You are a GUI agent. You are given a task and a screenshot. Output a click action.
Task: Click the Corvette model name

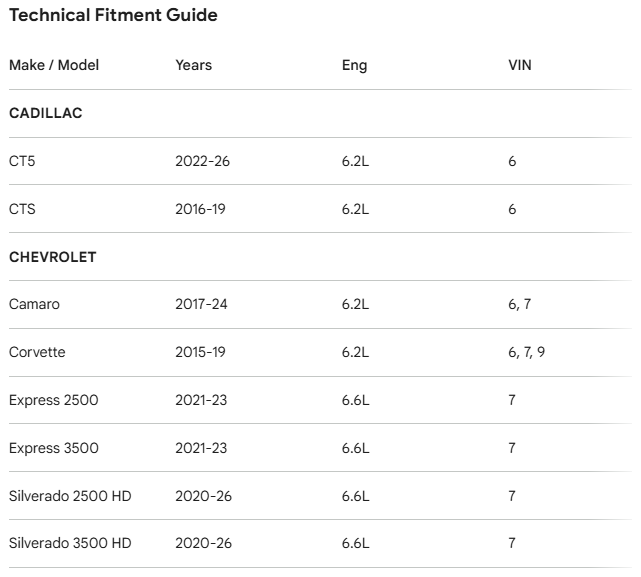(x=37, y=352)
